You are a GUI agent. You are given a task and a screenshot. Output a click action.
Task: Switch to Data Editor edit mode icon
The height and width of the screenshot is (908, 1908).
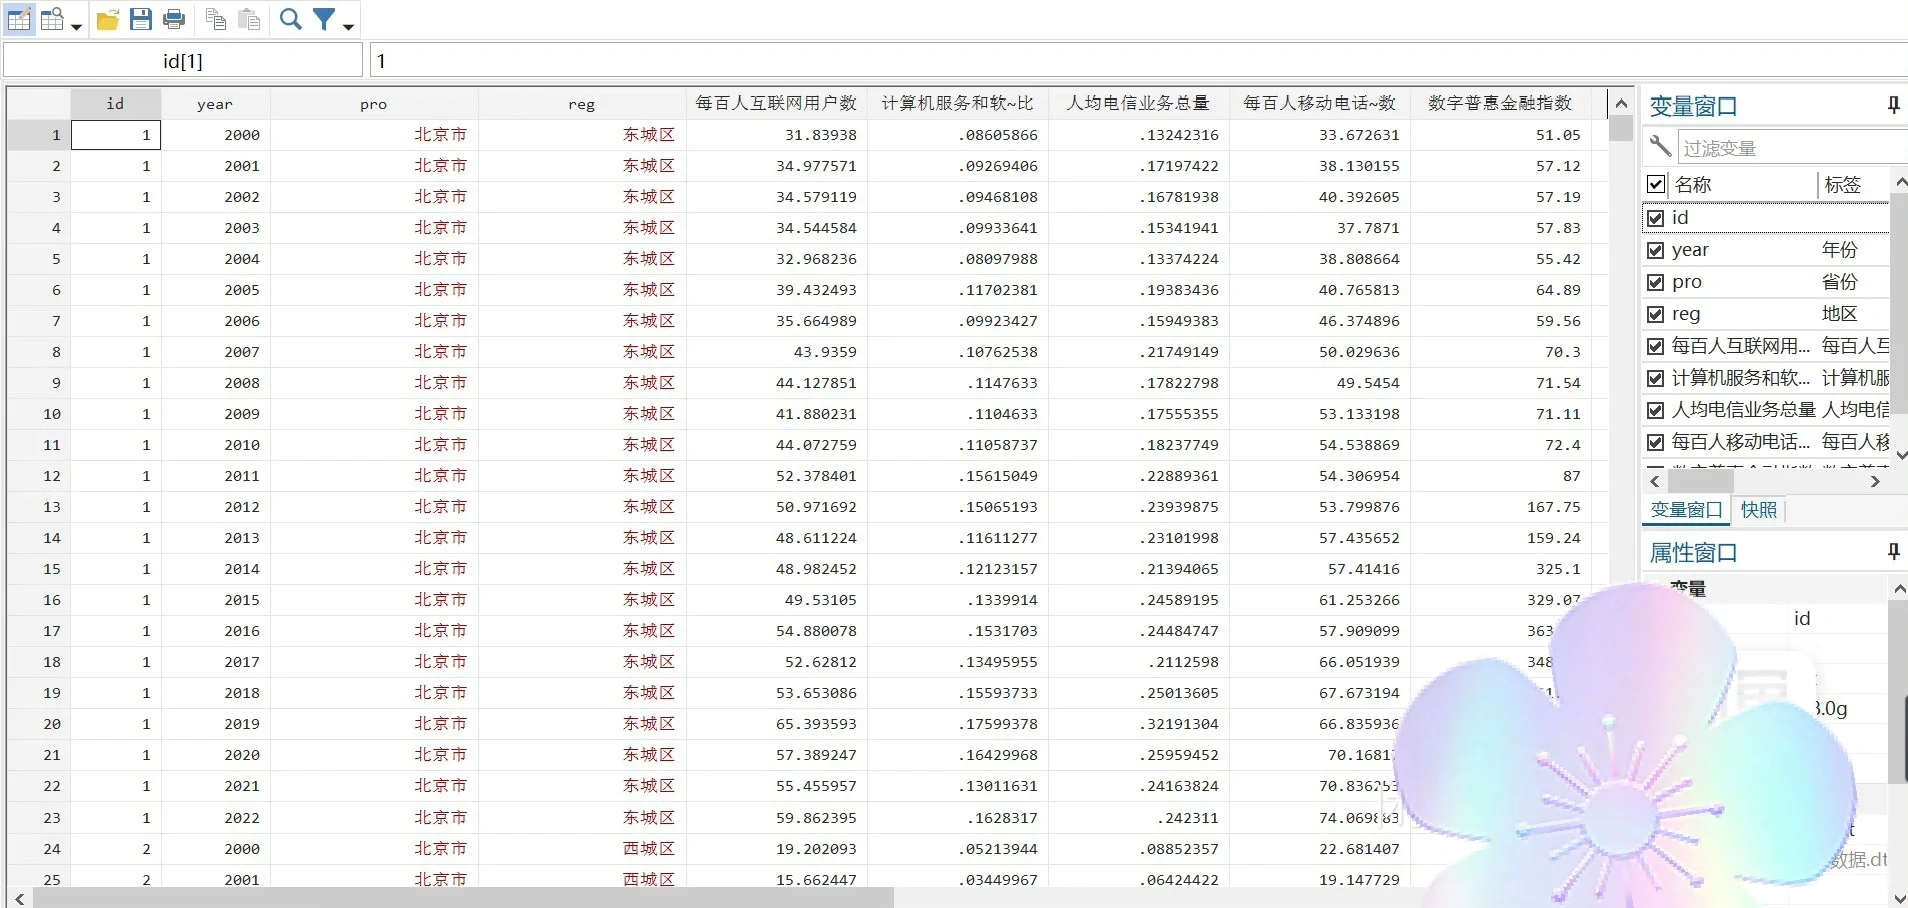click(20, 19)
